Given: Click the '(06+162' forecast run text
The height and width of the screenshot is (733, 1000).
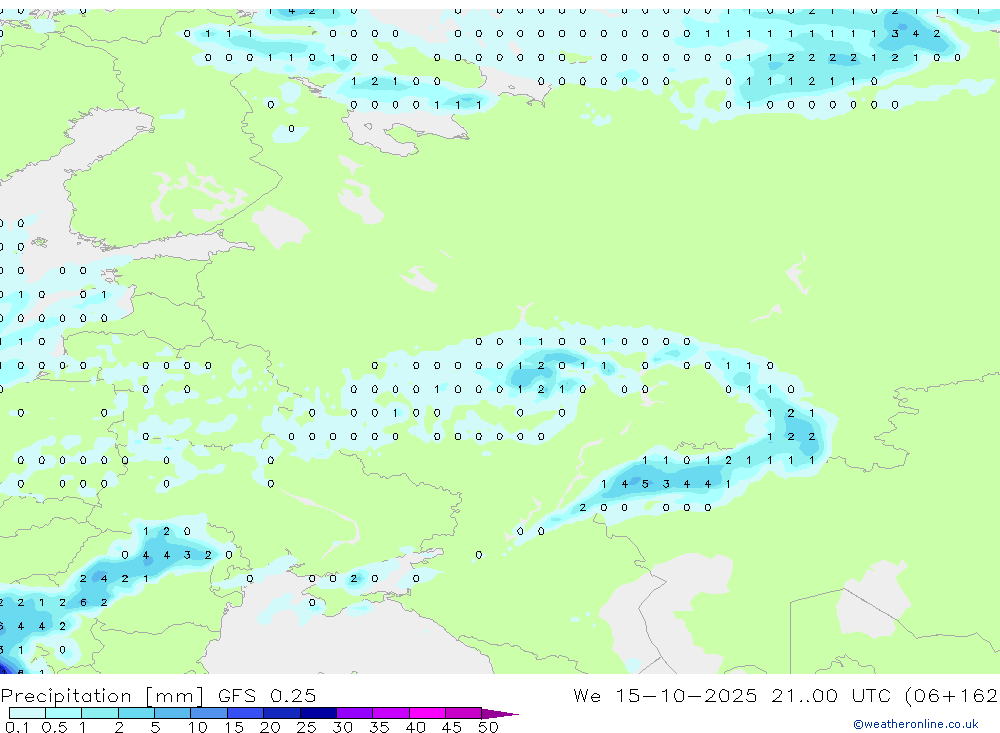Looking at the screenshot, I should pyautogui.click(x=951, y=695).
